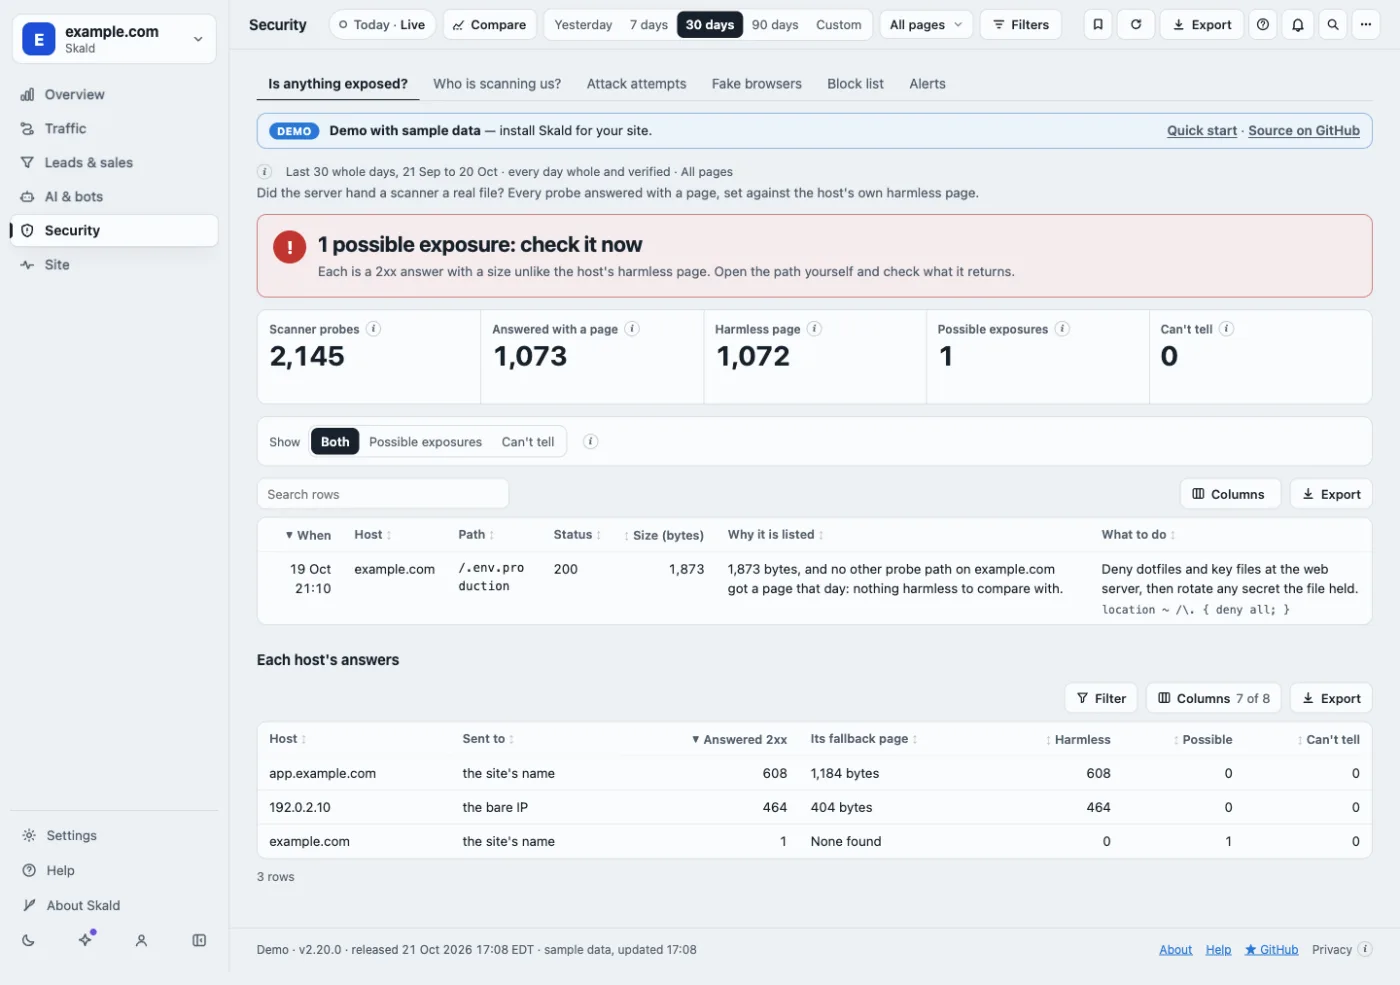Choose Custom time range
This screenshot has width=1400, height=985.
838,24
